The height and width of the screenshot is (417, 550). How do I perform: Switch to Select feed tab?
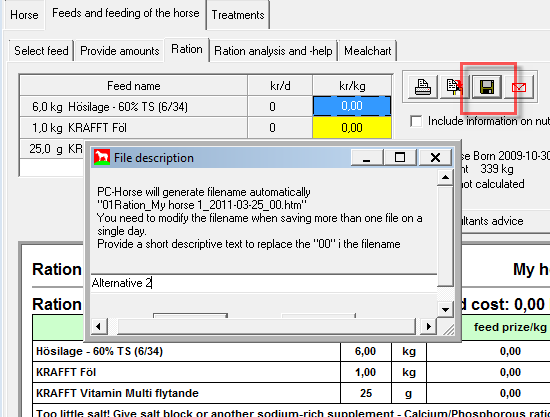(41, 51)
